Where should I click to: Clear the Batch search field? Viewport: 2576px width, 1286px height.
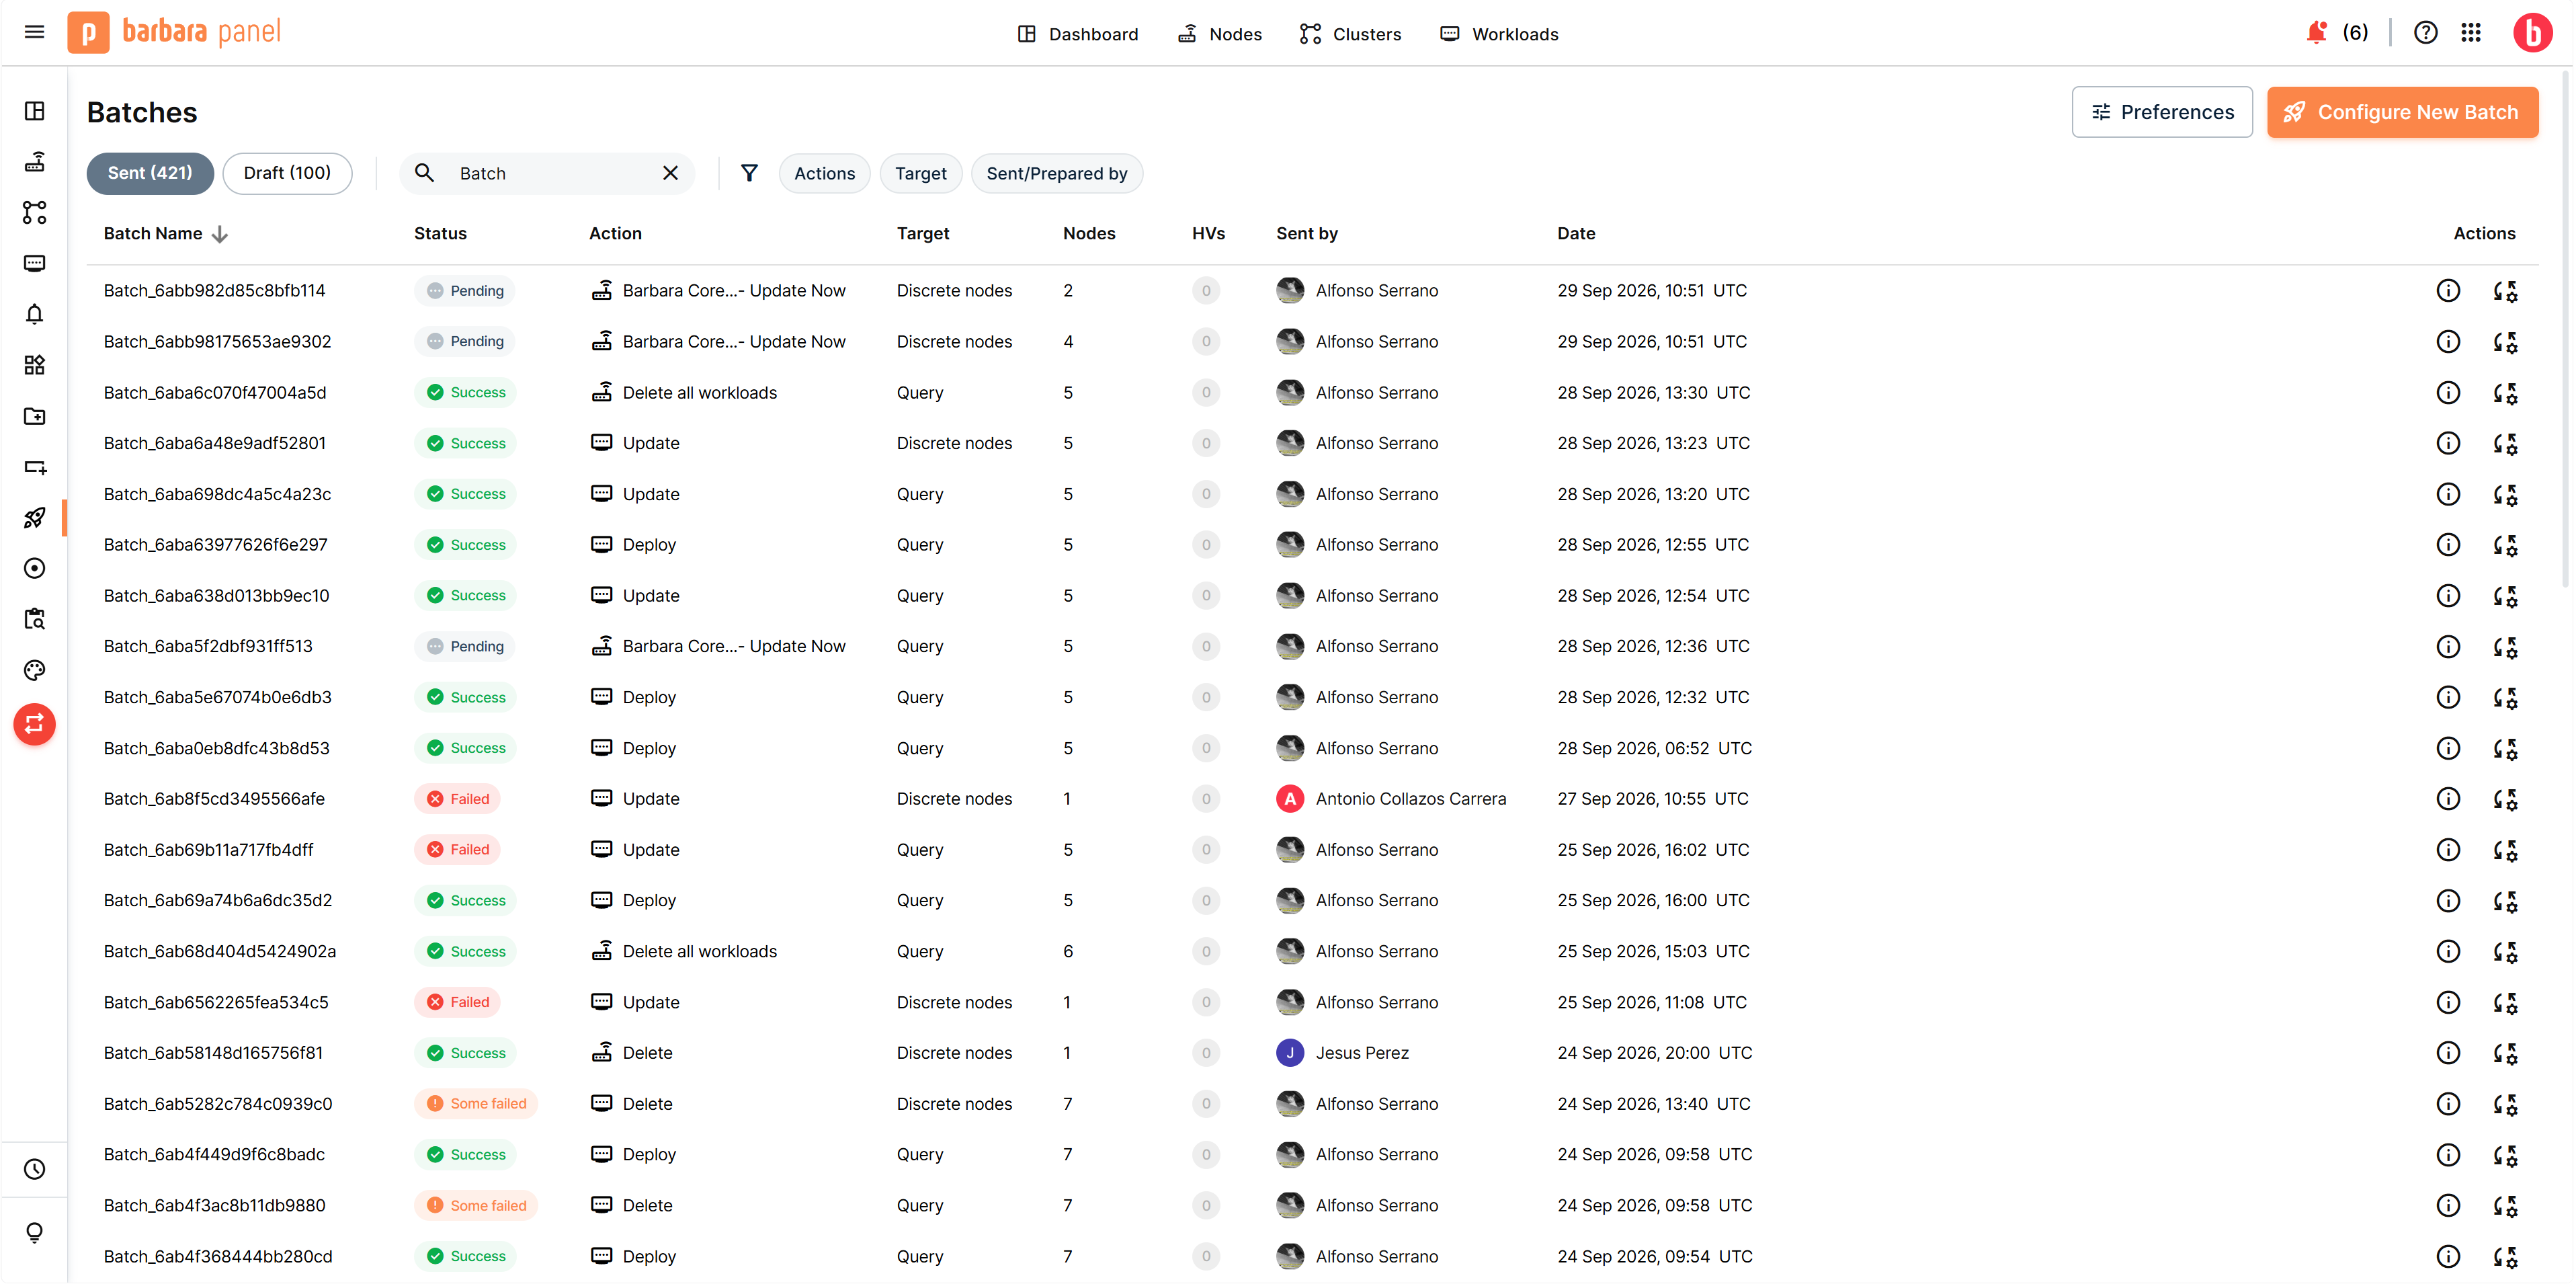pyautogui.click(x=670, y=173)
